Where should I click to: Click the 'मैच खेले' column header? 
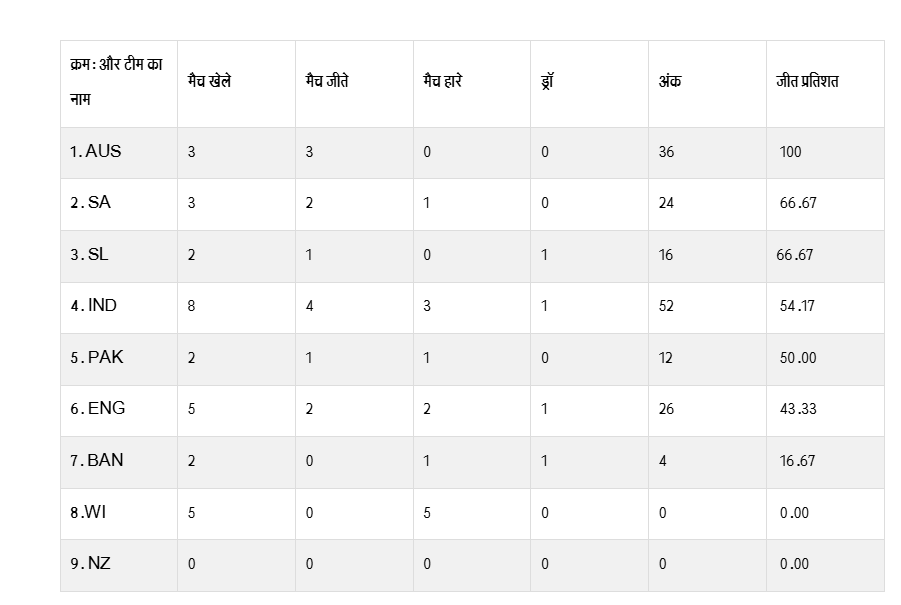(209, 81)
